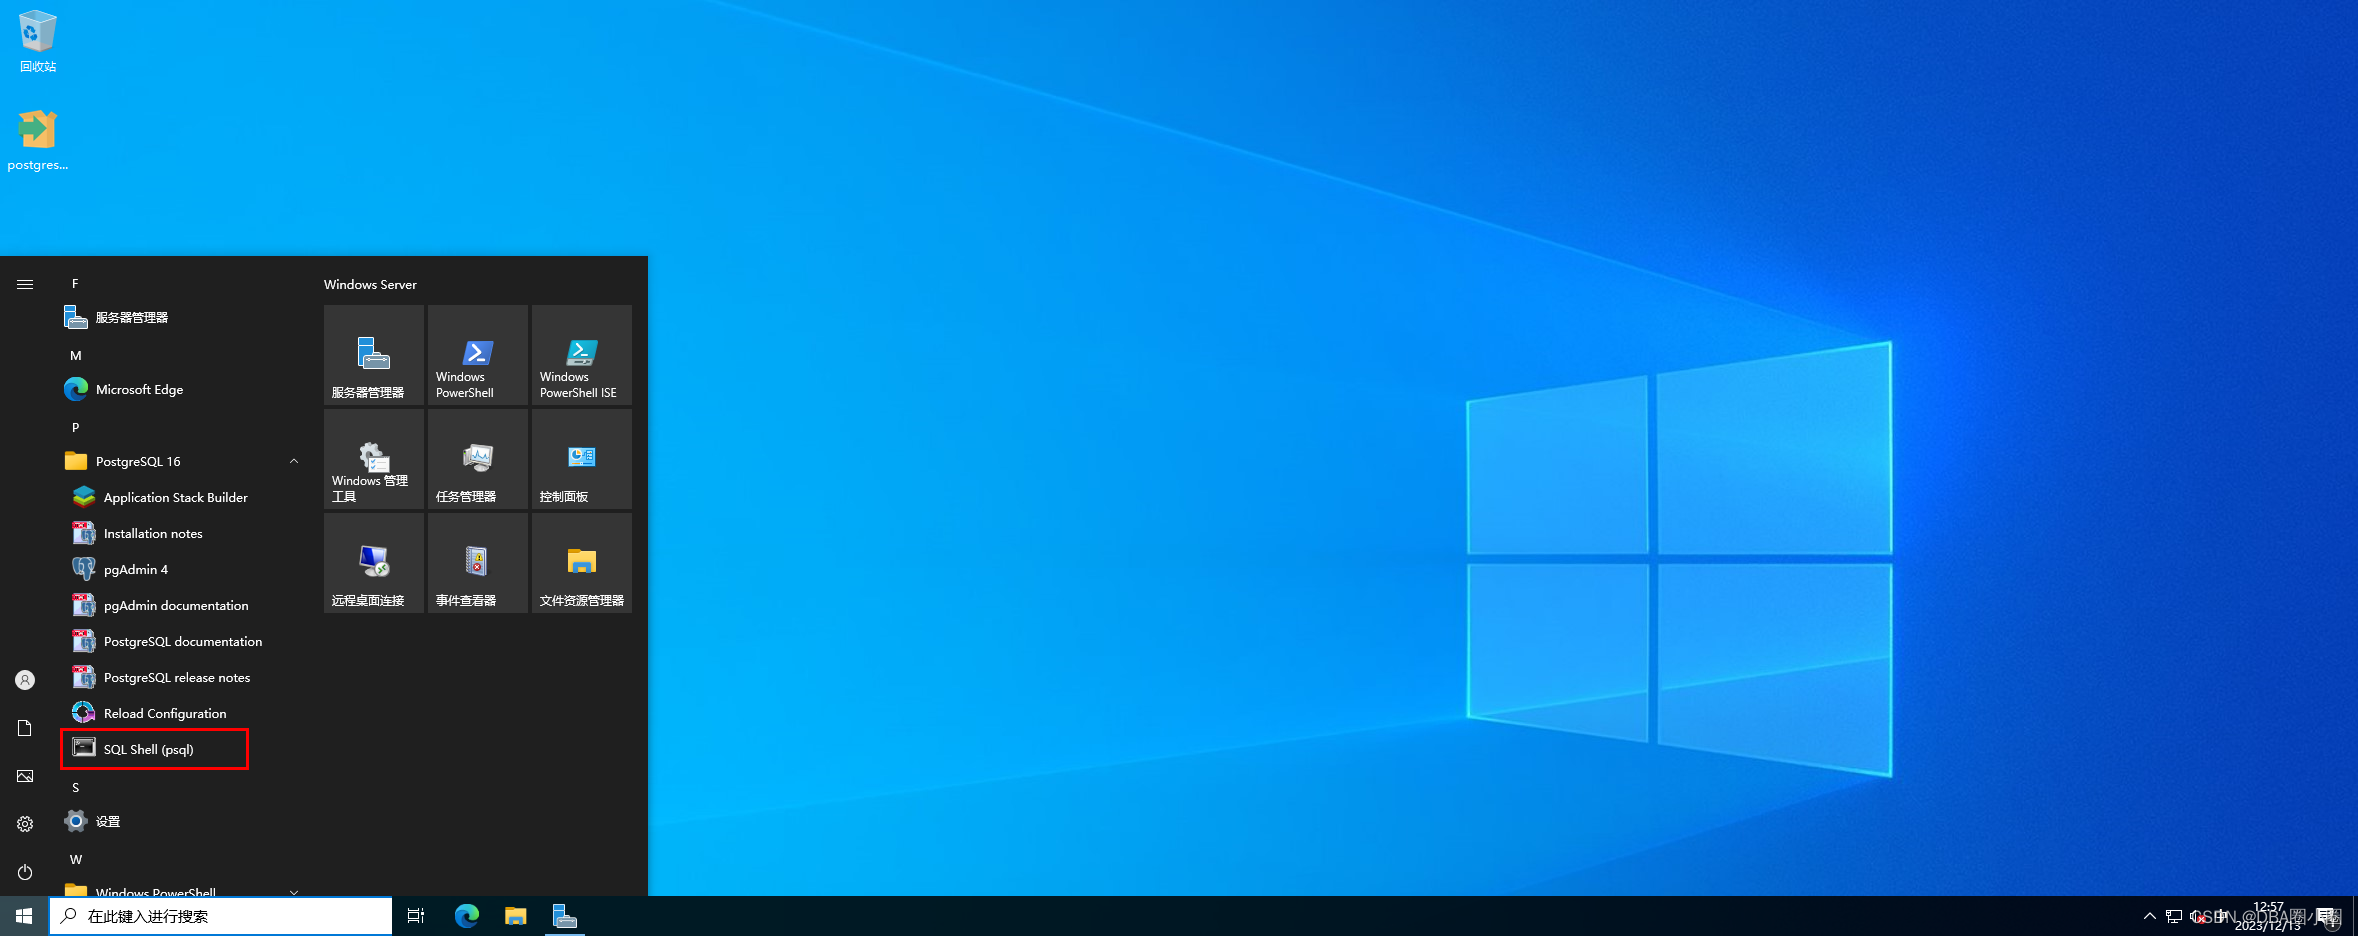Open the Recycle Bin desktop icon

click(x=38, y=41)
